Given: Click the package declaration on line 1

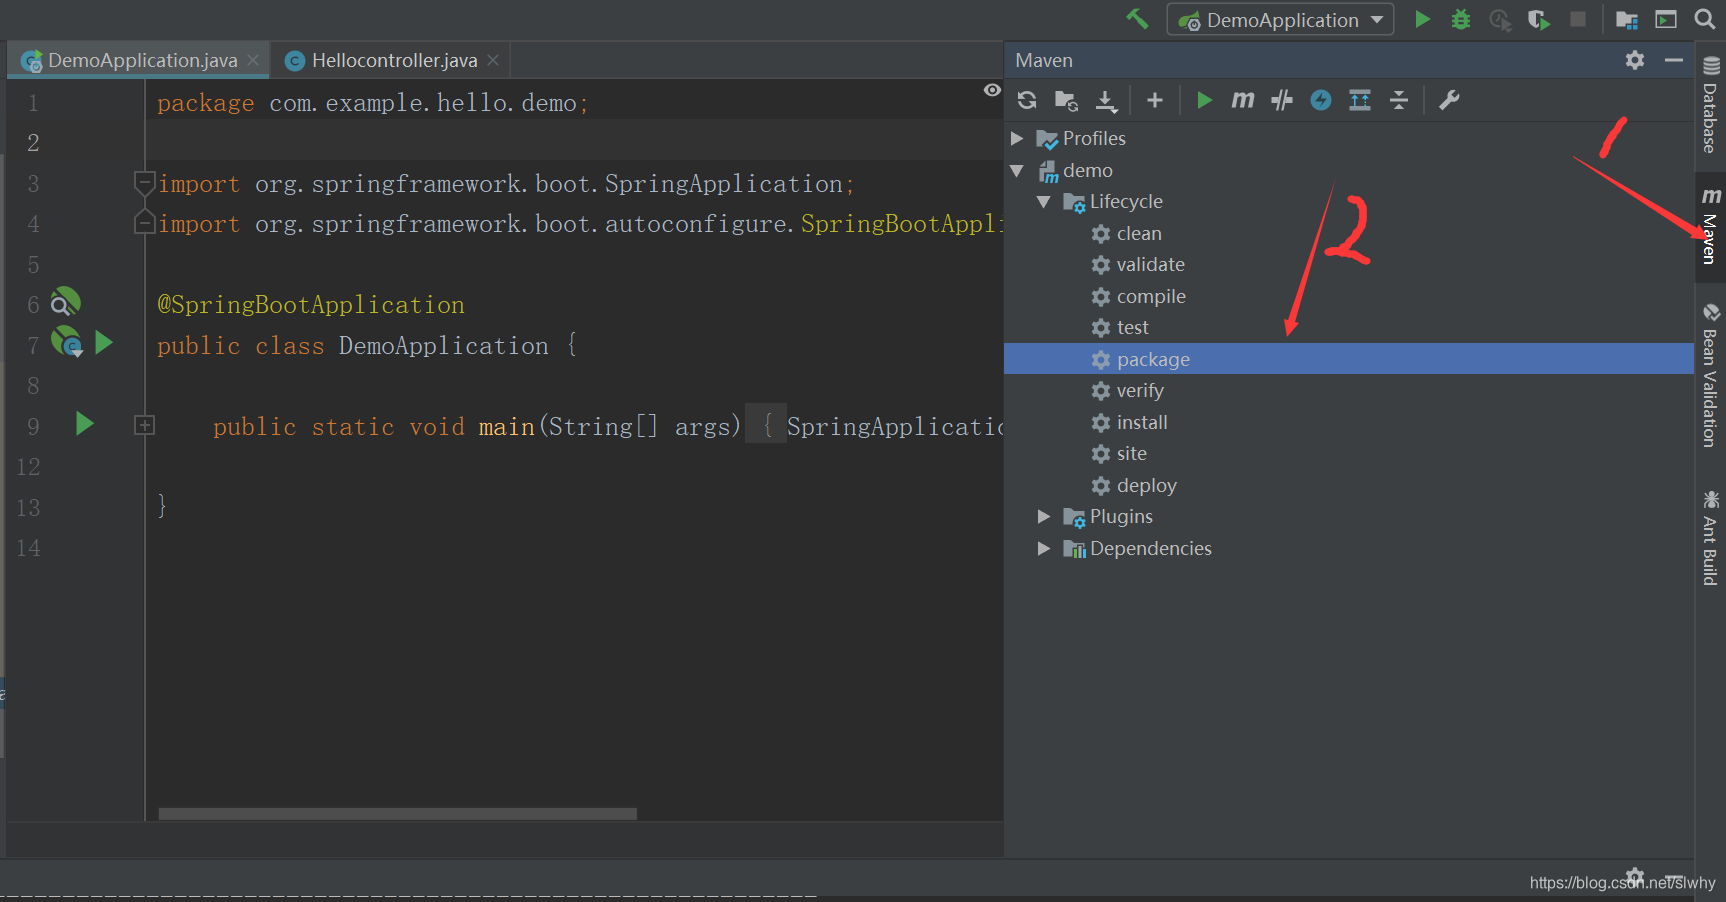Looking at the screenshot, I should click(372, 103).
